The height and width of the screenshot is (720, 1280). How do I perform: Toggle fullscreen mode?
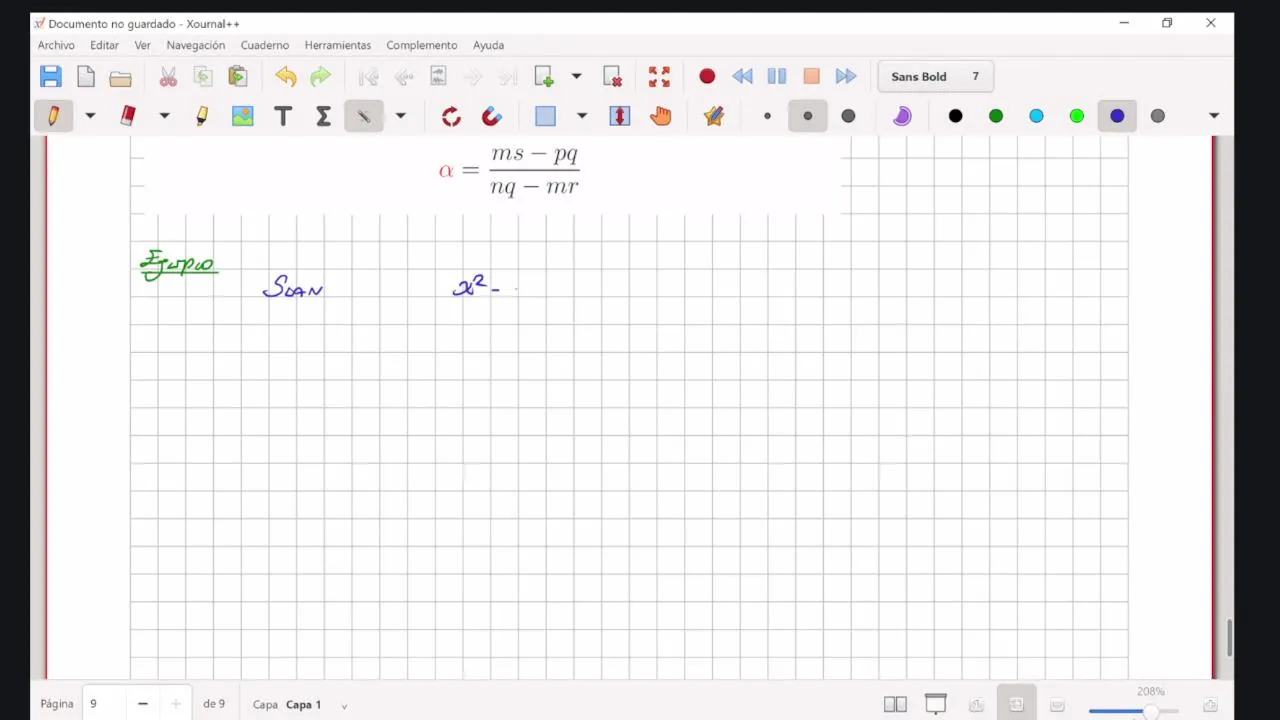coord(659,77)
